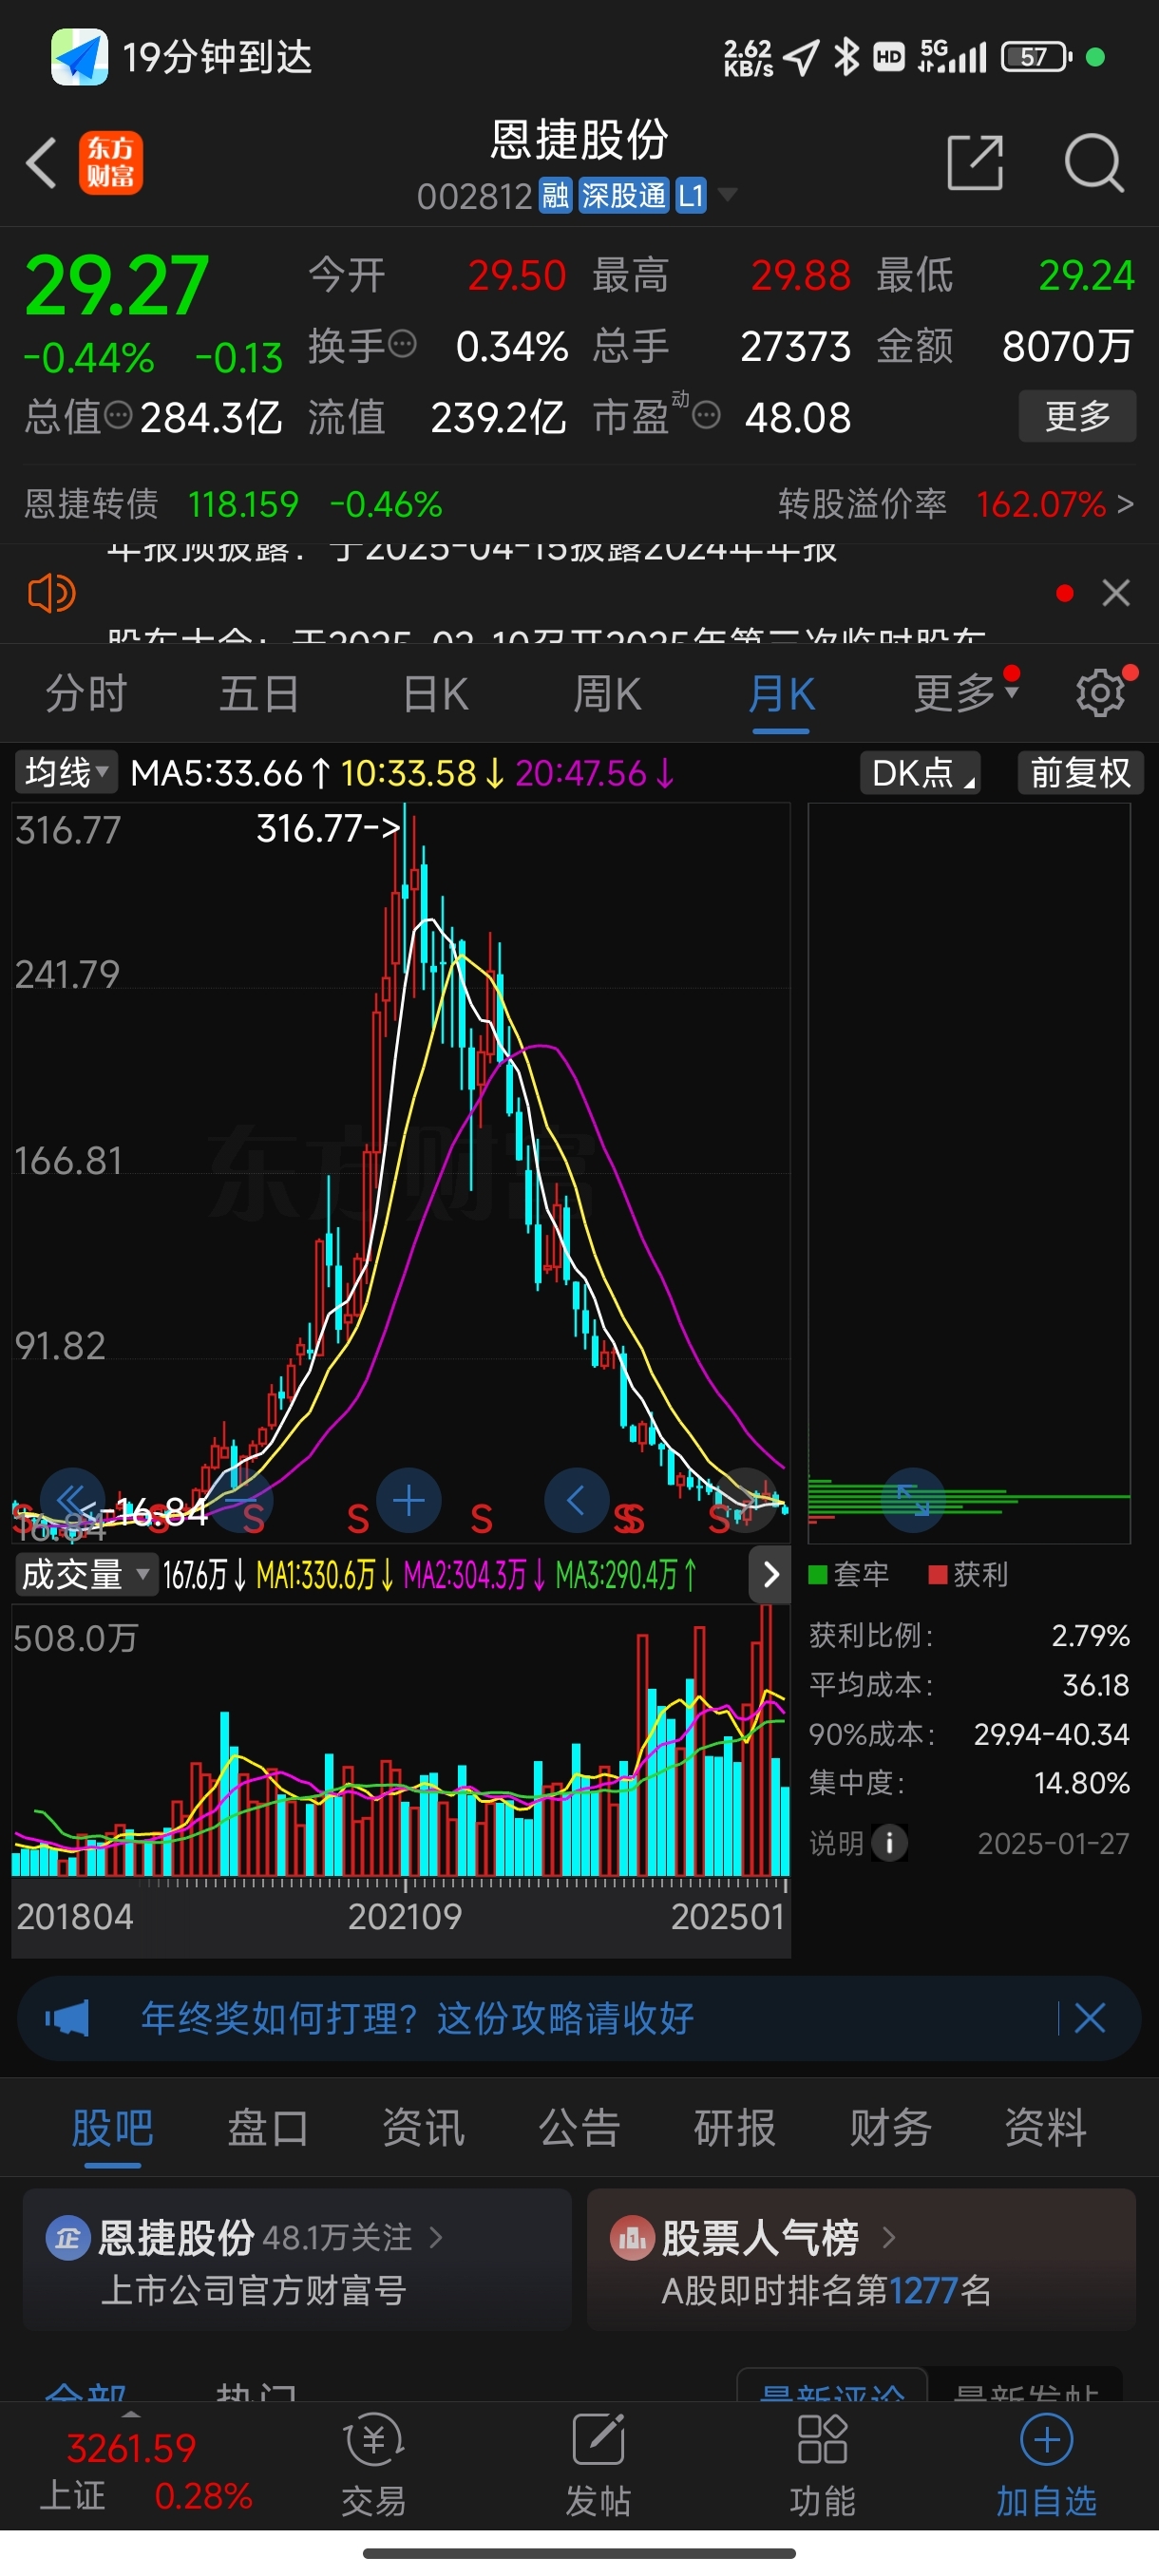Image resolution: width=1159 pixels, height=2576 pixels.
Task: Switch to 周K chart tab
Action: (607, 693)
